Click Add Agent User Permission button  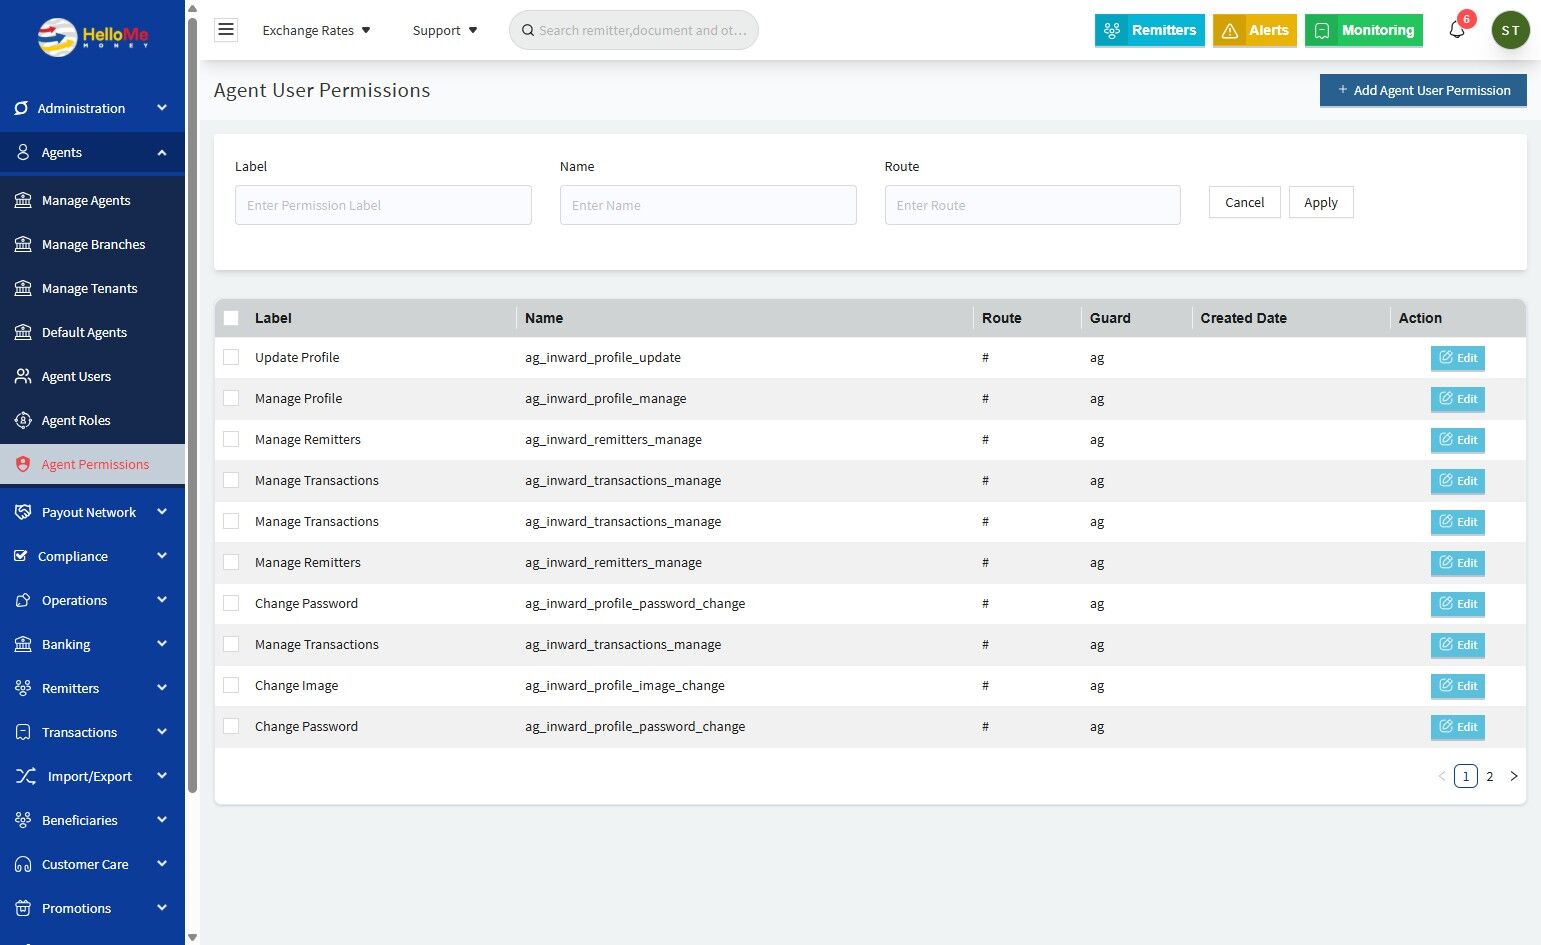point(1423,90)
